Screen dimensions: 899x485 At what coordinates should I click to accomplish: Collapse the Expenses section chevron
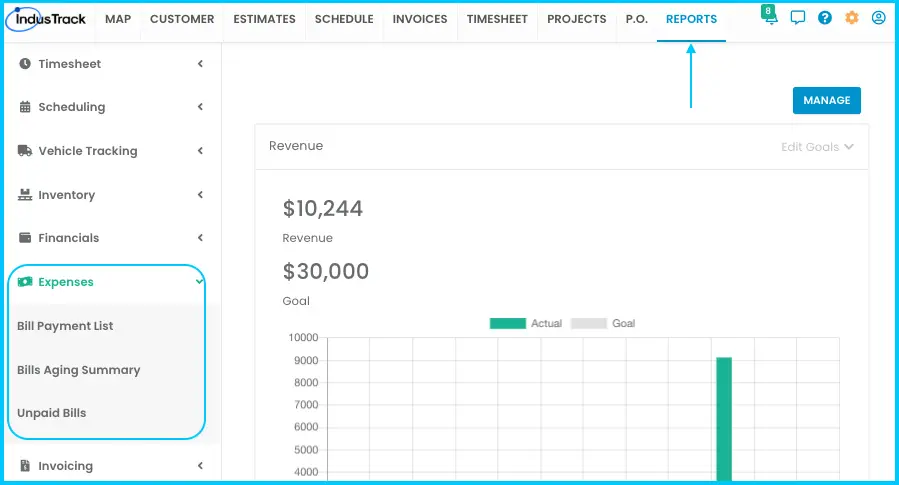[199, 281]
